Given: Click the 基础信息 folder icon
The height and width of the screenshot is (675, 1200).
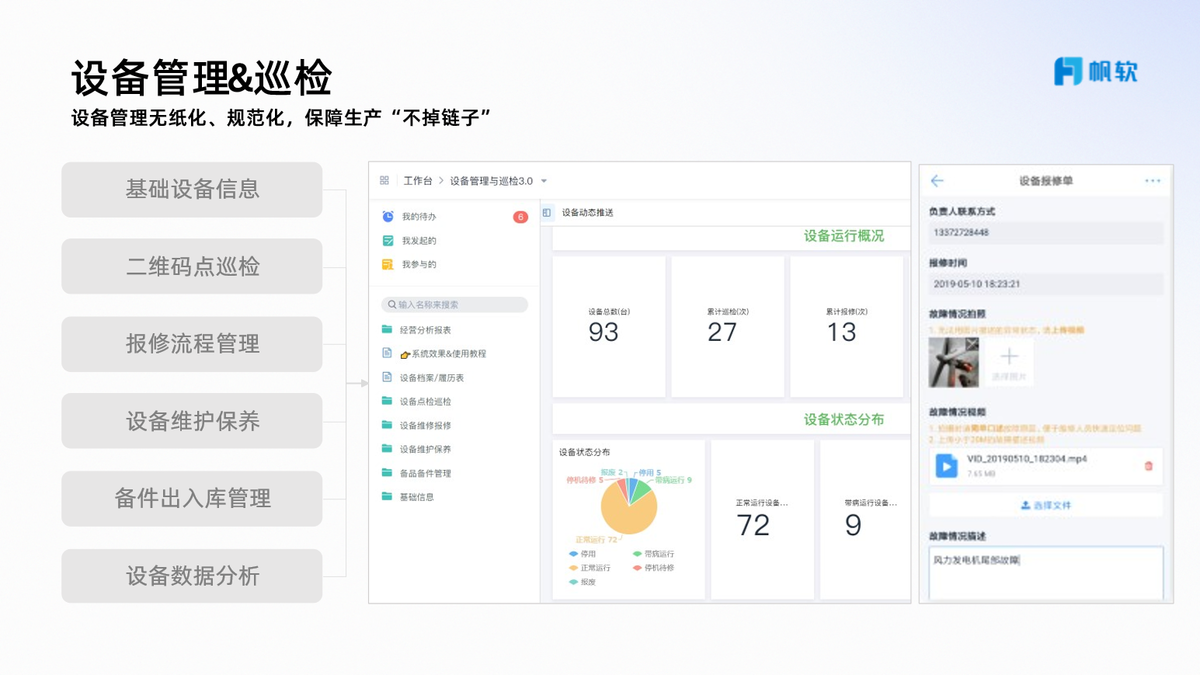Looking at the screenshot, I should tap(387, 496).
